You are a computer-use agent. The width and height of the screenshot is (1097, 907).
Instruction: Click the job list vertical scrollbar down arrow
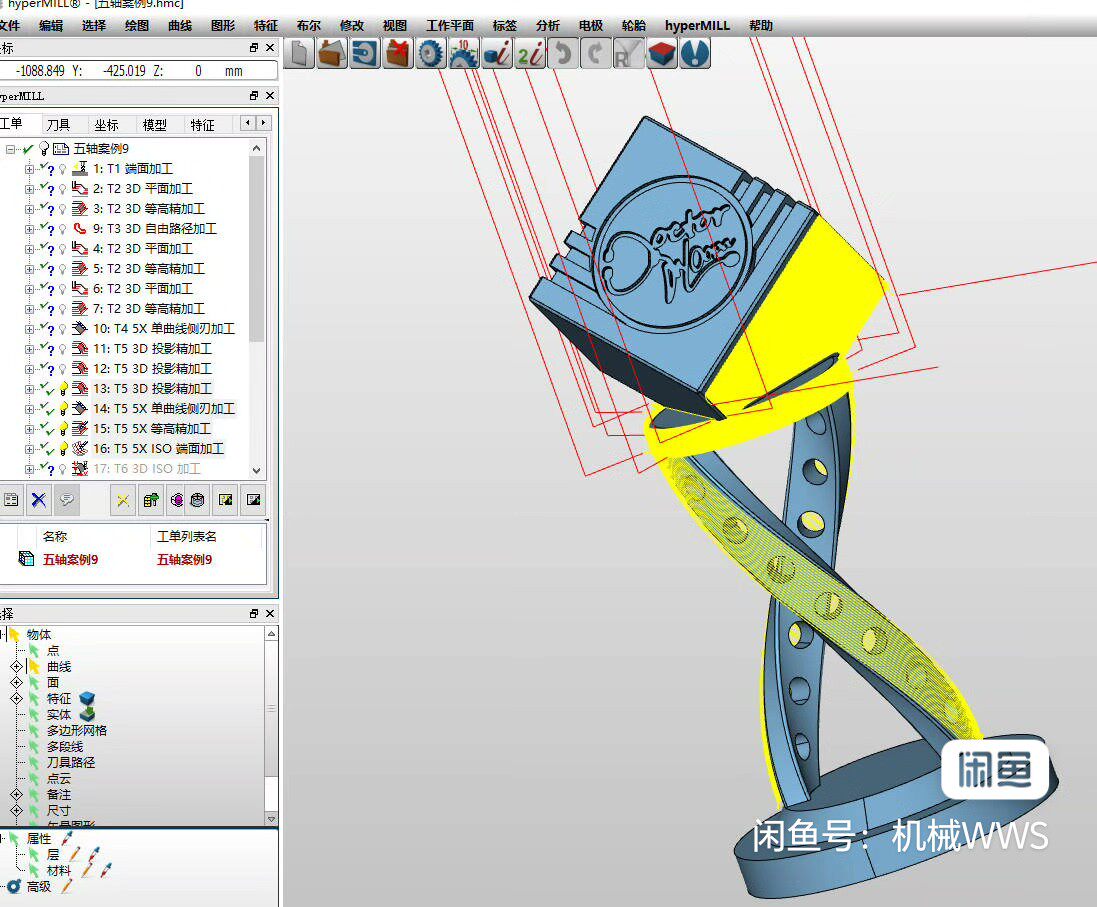pos(257,471)
